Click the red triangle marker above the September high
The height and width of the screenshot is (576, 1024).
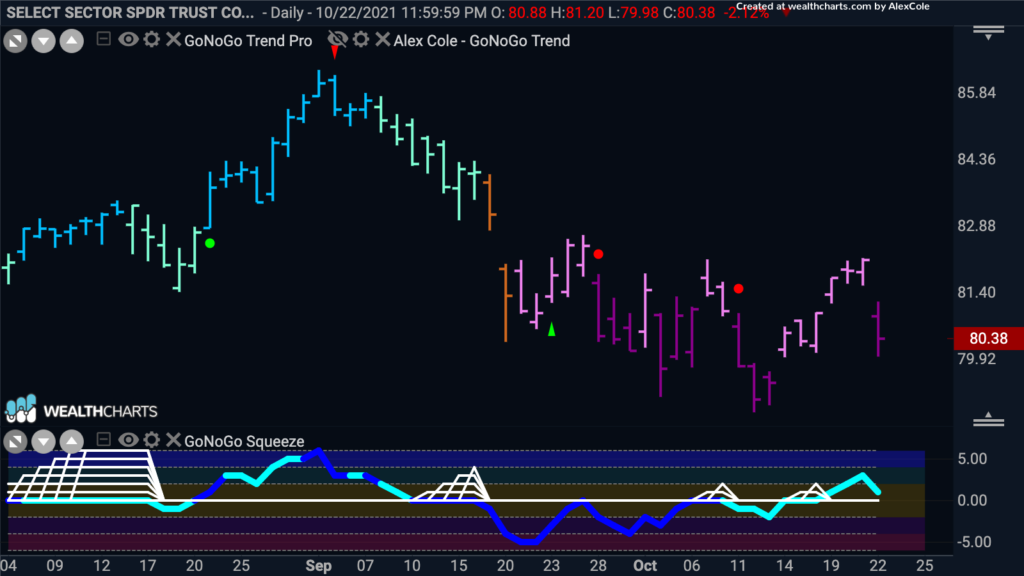click(x=334, y=52)
